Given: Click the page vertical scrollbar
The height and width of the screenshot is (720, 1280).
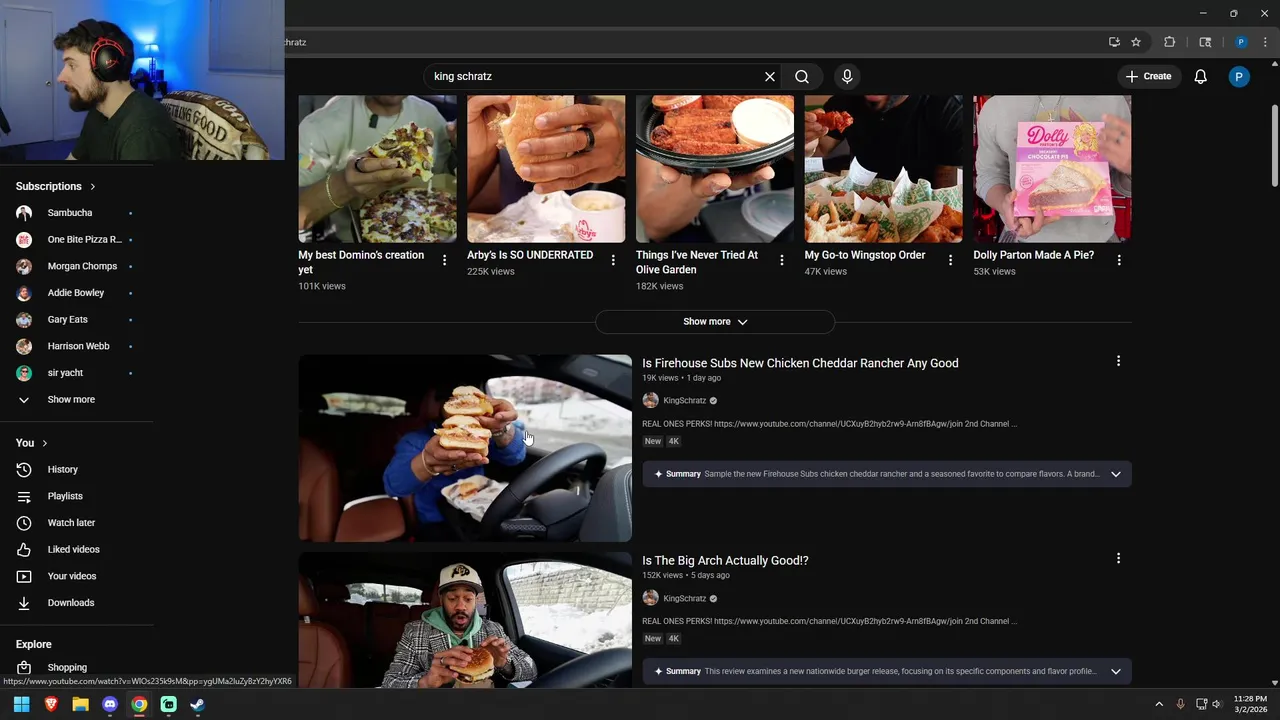Looking at the screenshot, I should pos(1274,145).
